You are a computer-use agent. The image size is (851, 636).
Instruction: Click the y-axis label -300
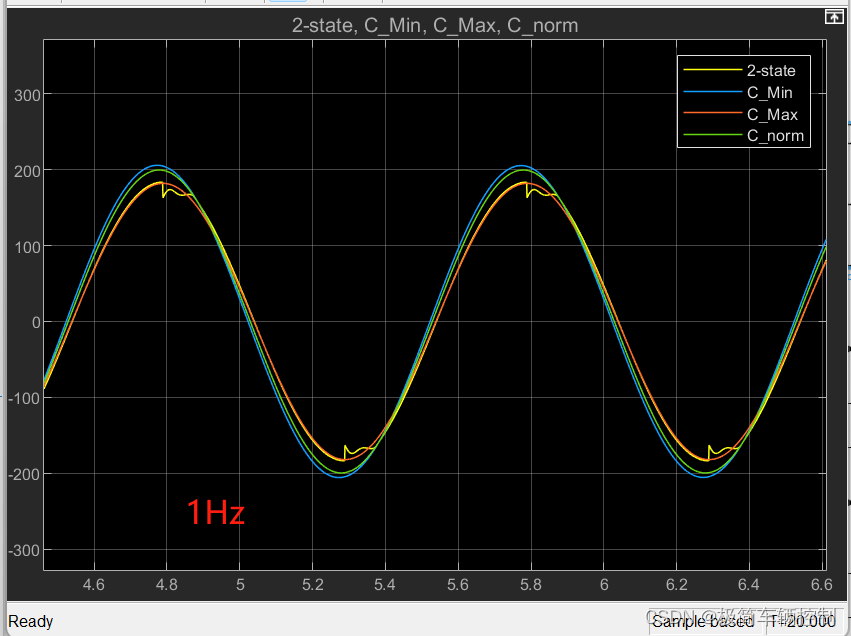click(25, 551)
